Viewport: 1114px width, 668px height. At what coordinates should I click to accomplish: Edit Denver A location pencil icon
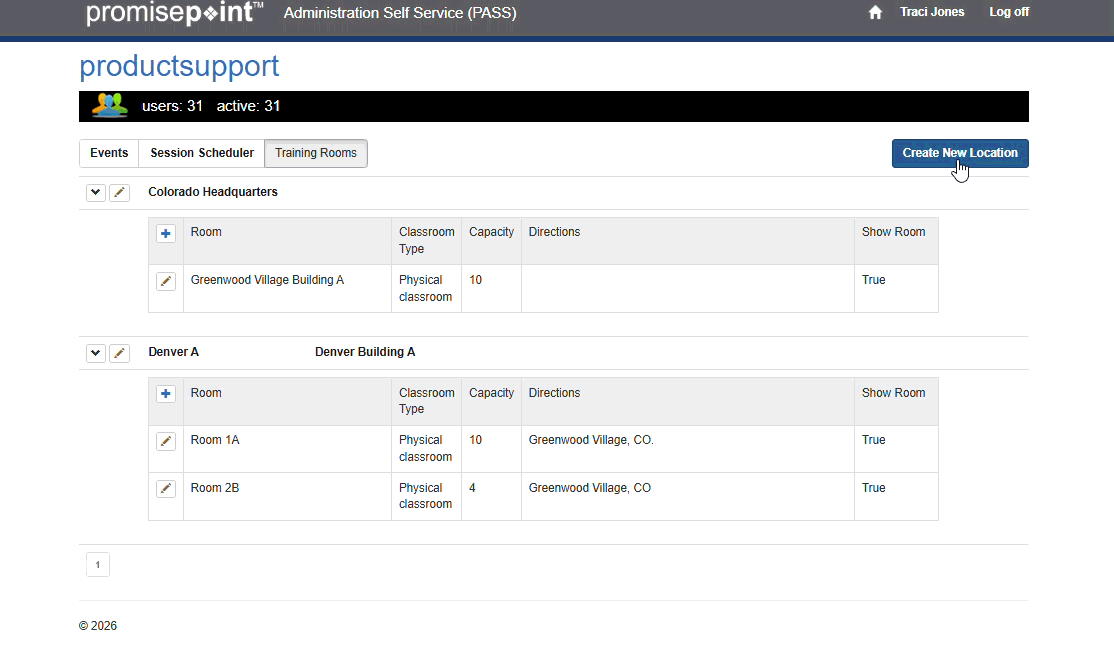click(x=120, y=353)
